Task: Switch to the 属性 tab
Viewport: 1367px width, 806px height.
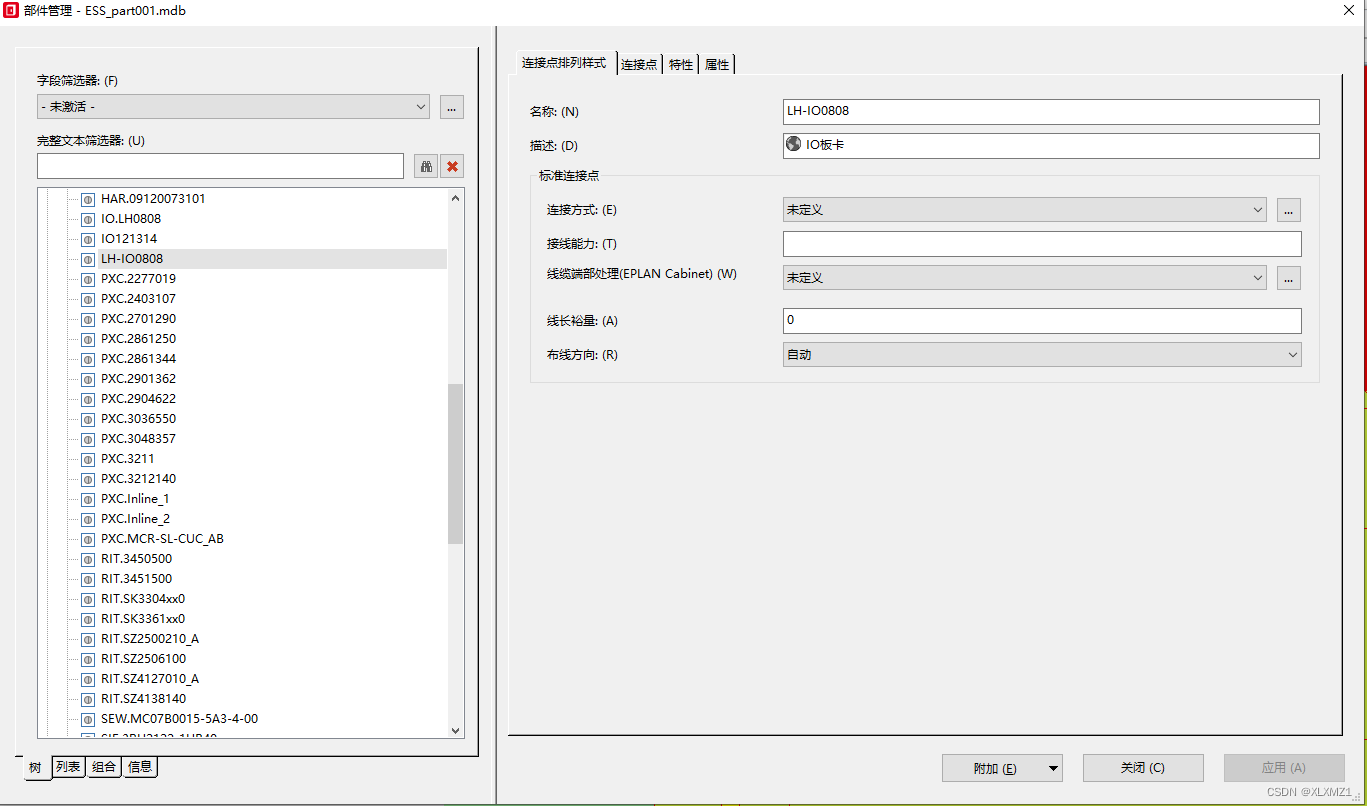Action: click(x=717, y=64)
